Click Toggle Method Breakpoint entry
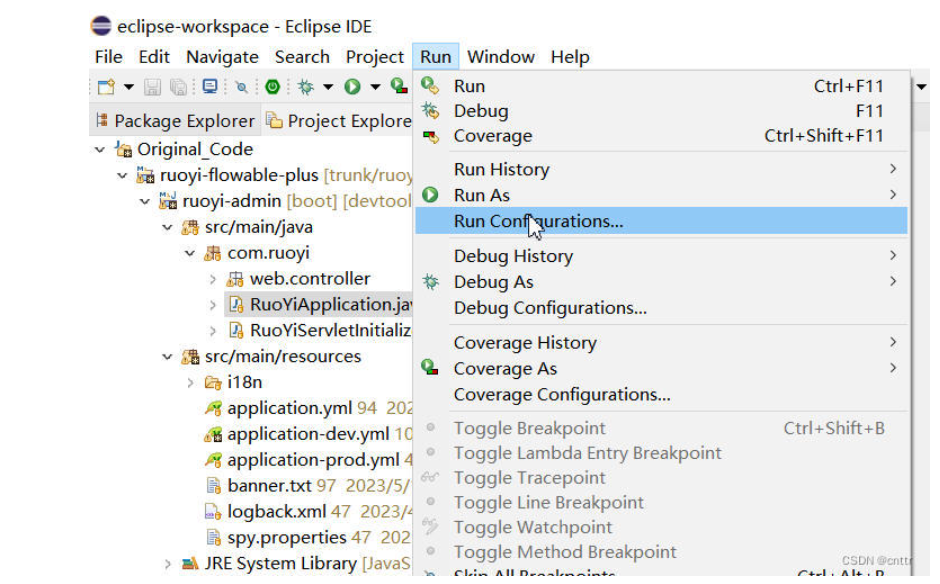 pyautogui.click(x=661, y=552)
